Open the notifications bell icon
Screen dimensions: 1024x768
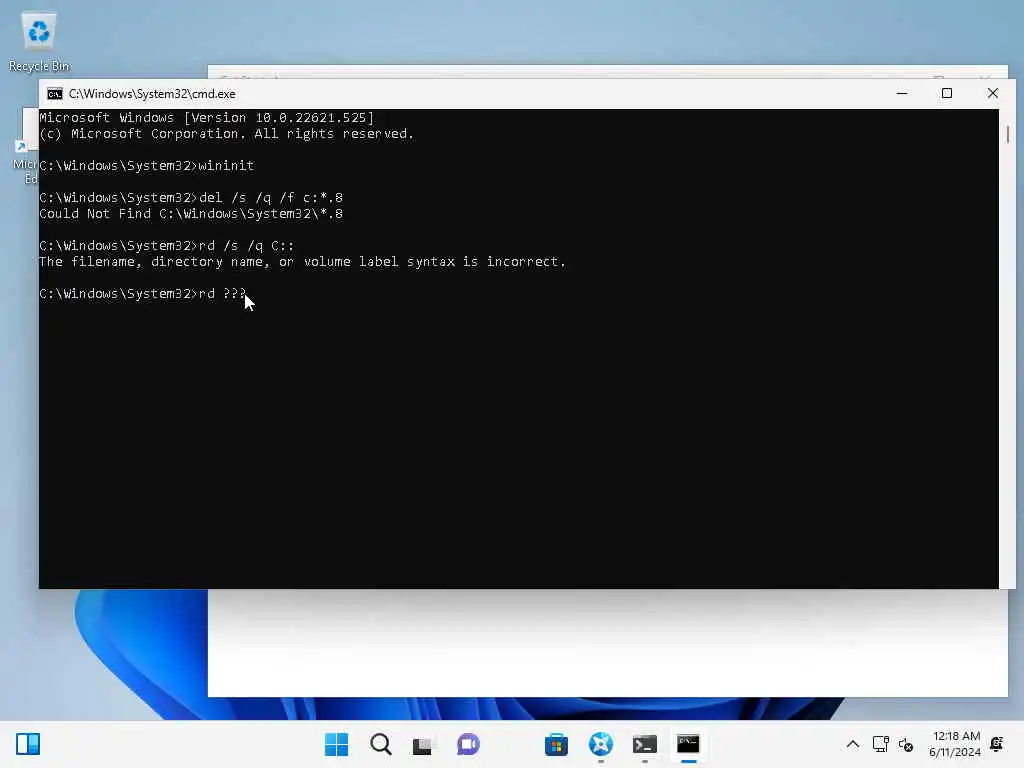pos(997,744)
